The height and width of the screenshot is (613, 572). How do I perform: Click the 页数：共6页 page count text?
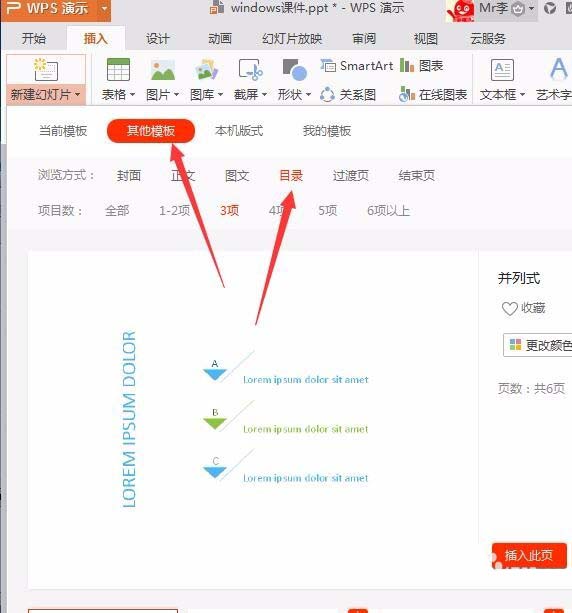[531, 388]
